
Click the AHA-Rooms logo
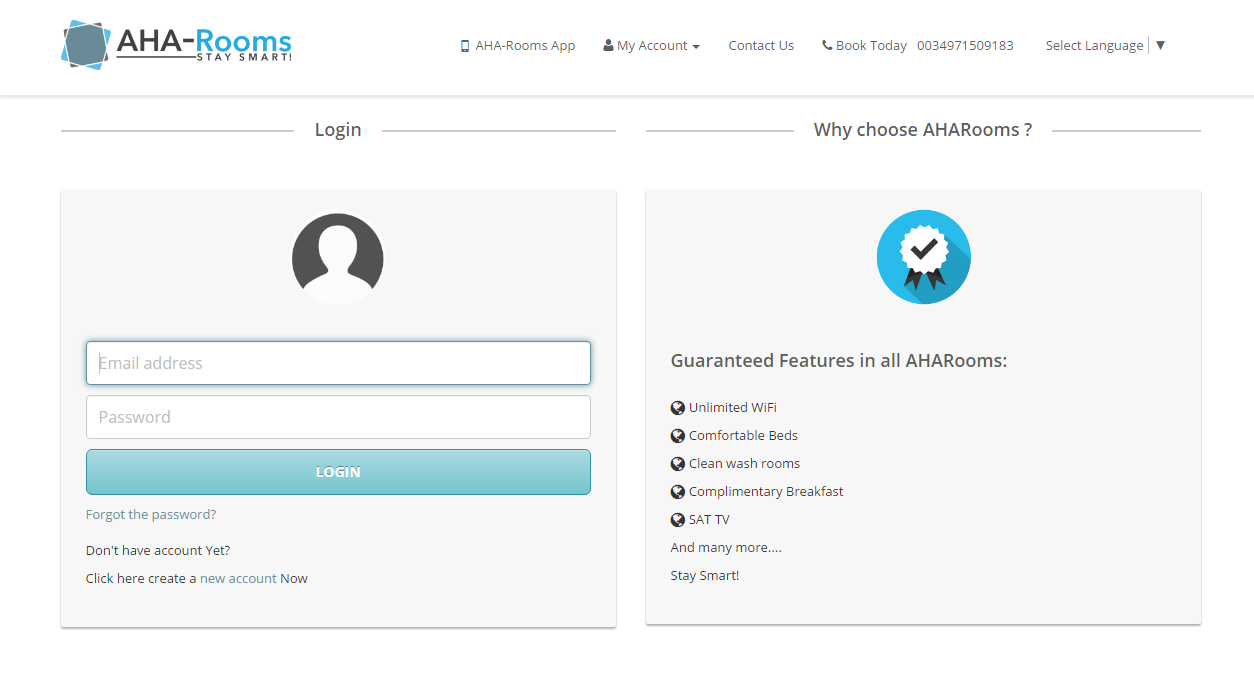pos(177,45)
